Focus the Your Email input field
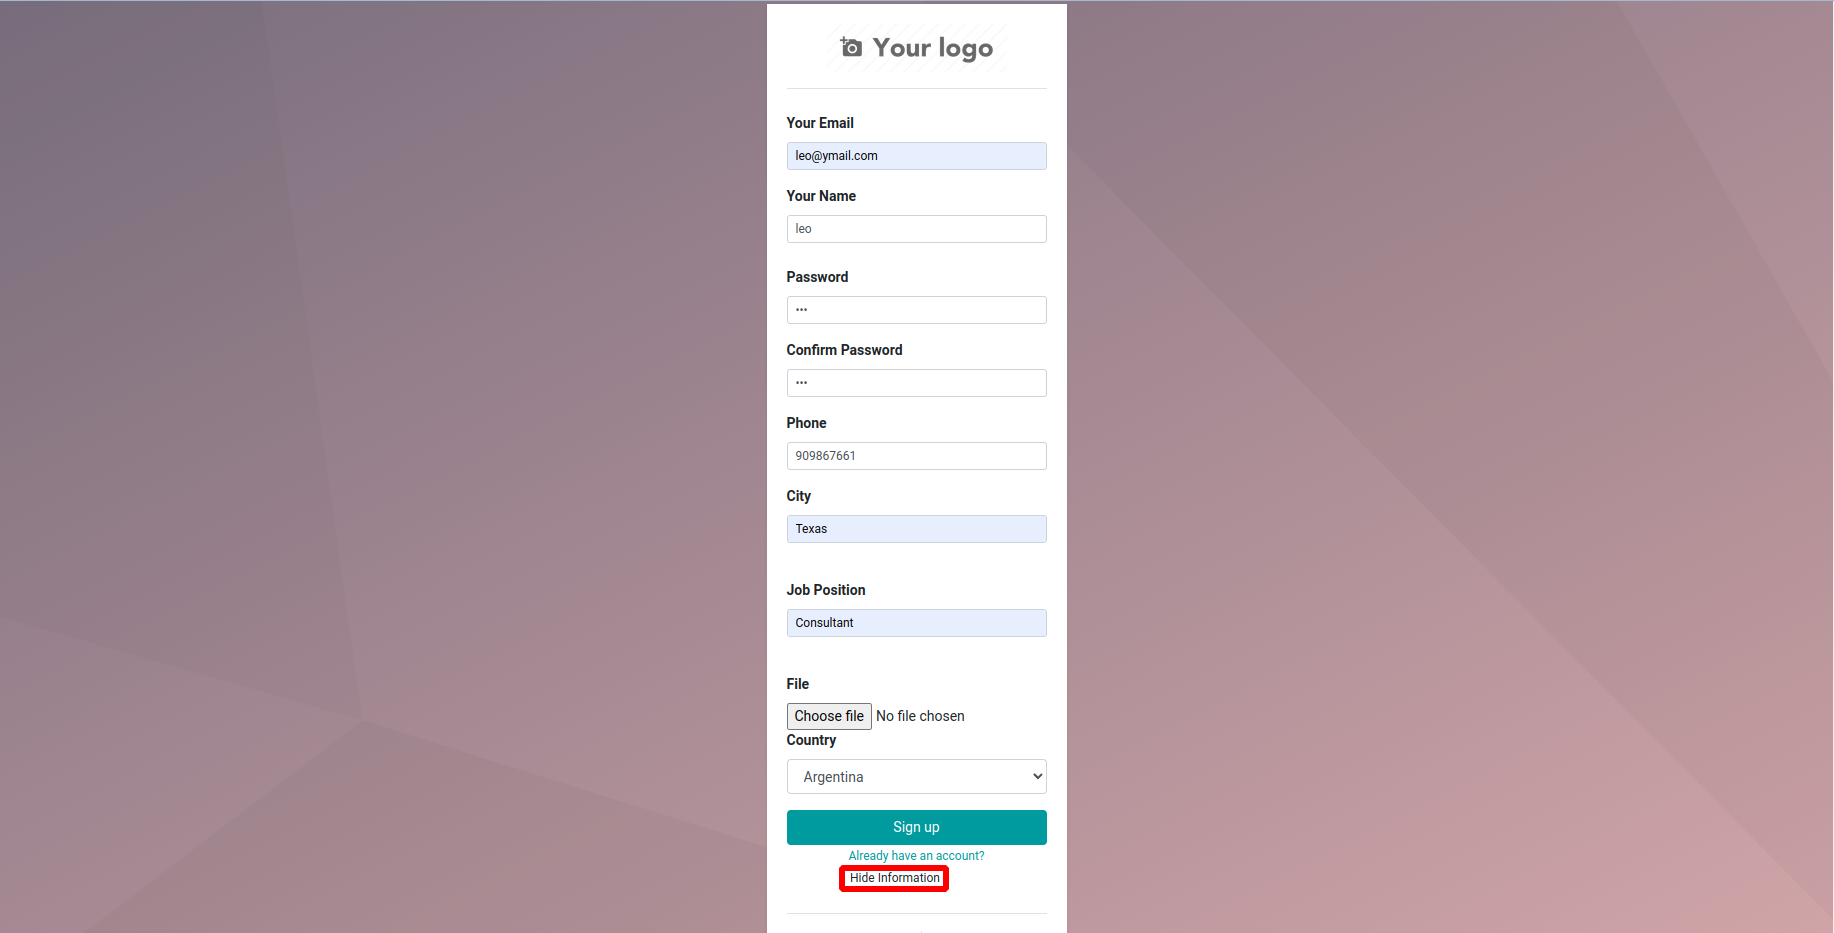1834x933 pixels. (916, 156)
